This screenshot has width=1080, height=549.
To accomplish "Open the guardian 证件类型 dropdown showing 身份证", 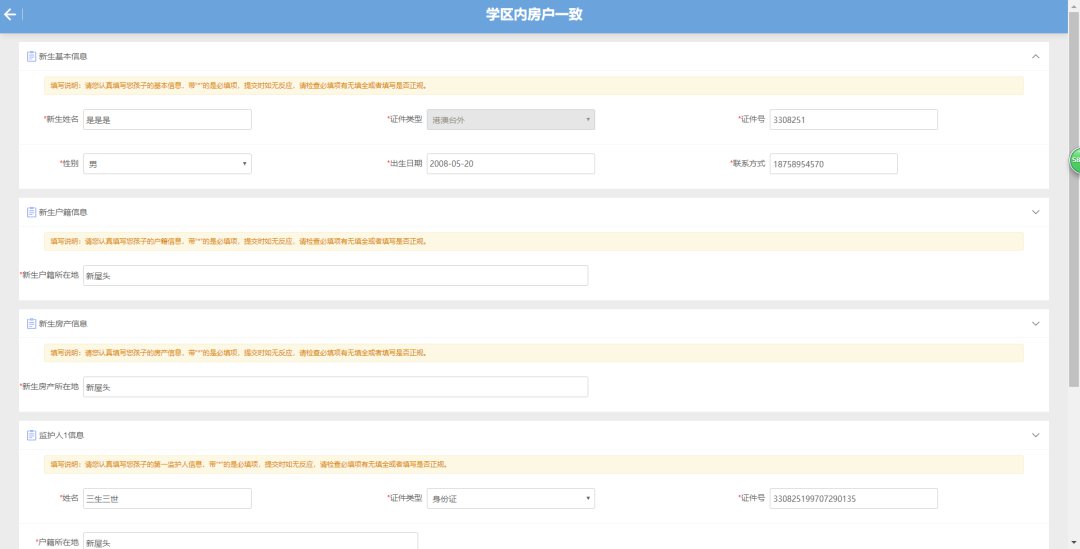I will [510, 498].
